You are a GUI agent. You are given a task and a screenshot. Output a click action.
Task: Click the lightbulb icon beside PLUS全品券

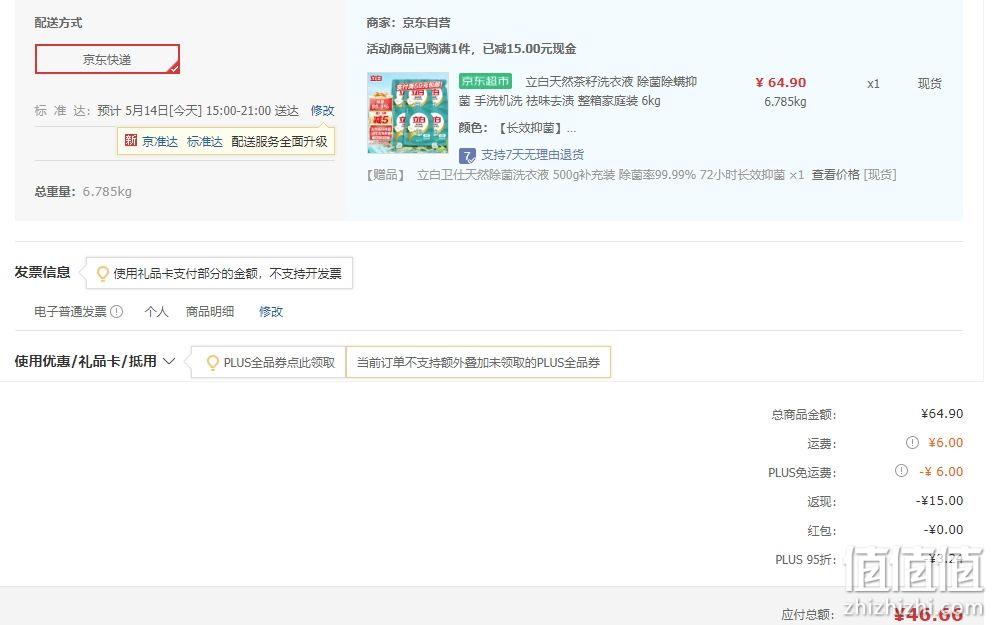point(213,362)
